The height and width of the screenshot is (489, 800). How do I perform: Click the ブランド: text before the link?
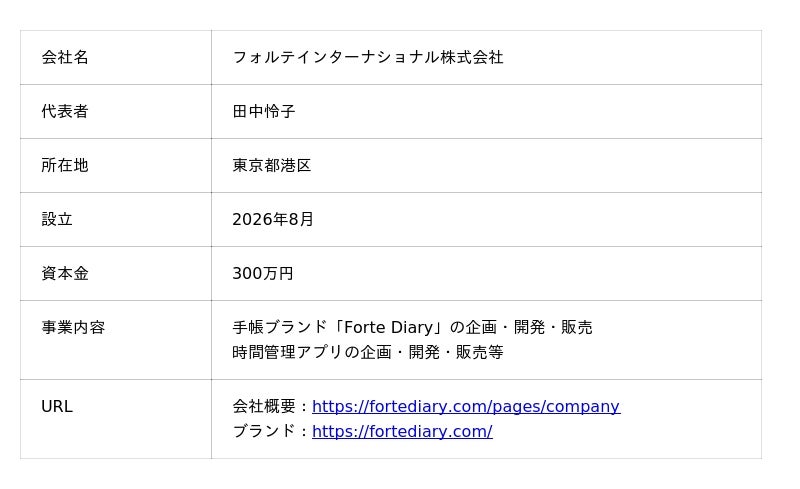pyautogui.click(x=271, y=431)
